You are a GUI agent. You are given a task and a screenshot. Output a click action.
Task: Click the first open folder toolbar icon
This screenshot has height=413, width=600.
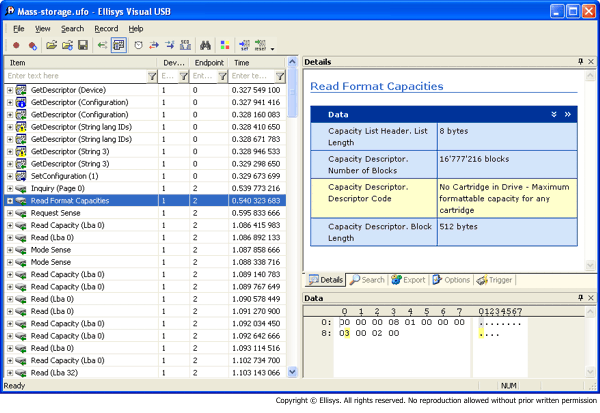49,46
